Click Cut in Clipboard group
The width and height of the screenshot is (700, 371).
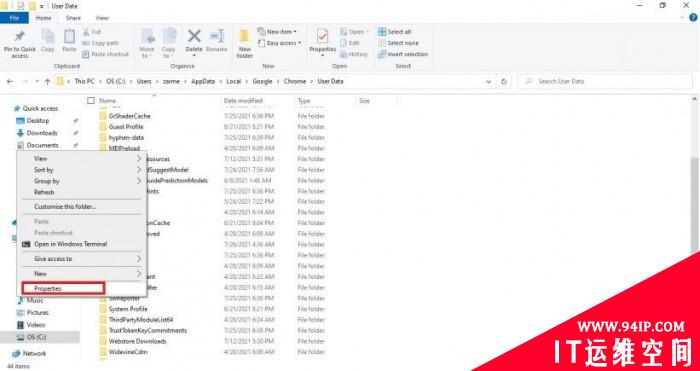click(x=92, y=32)
